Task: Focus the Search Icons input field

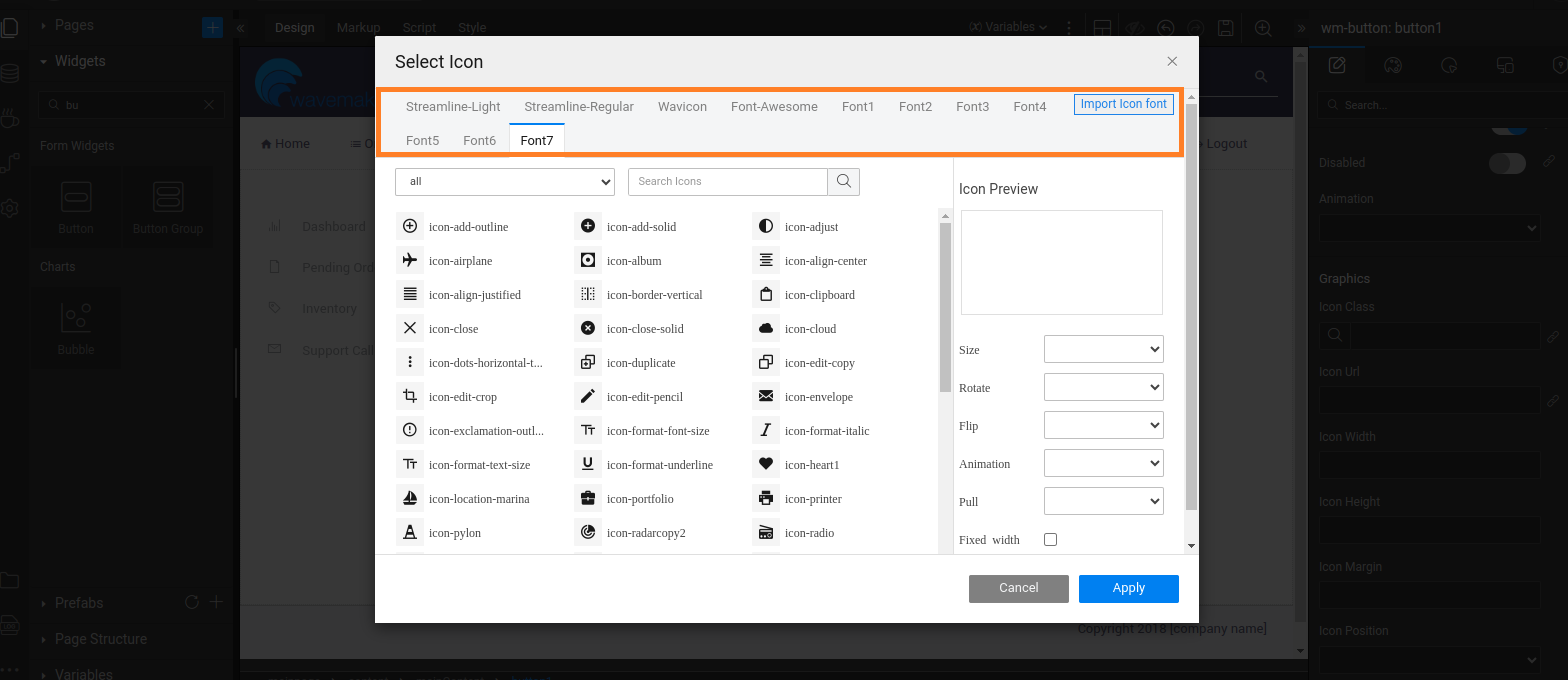Action: coord(727,181)
